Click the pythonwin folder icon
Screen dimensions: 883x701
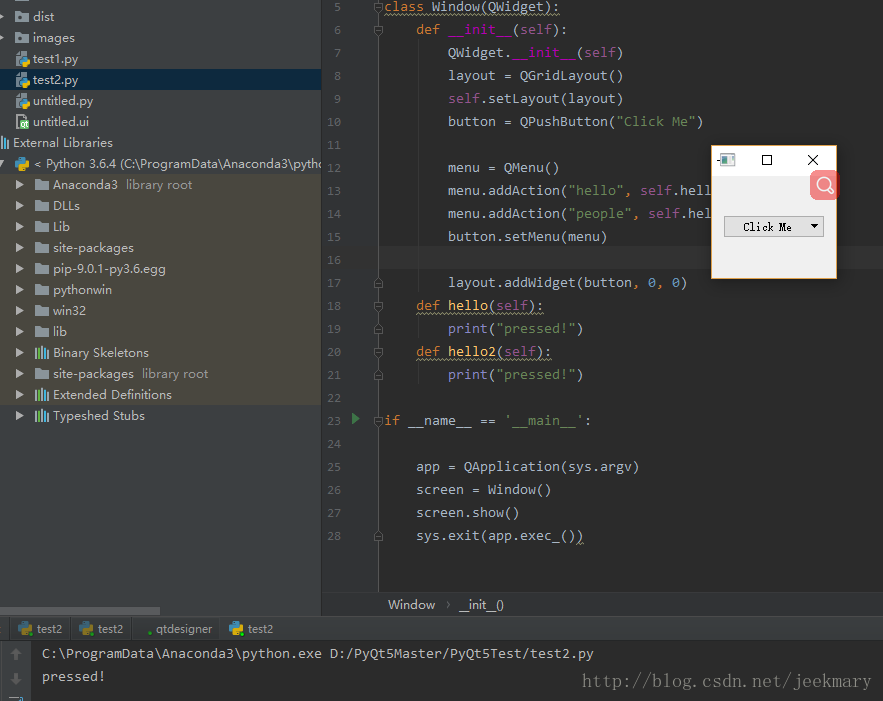[x=42, y=290]
